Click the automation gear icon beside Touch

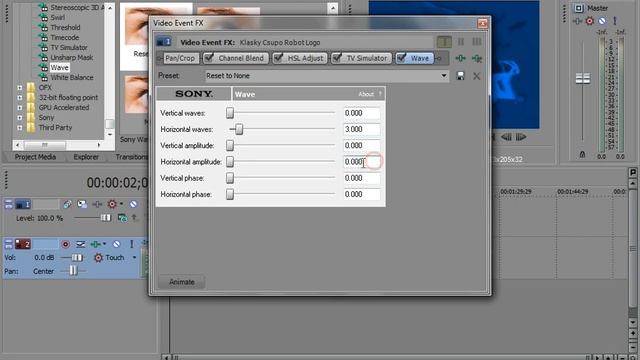98,258
